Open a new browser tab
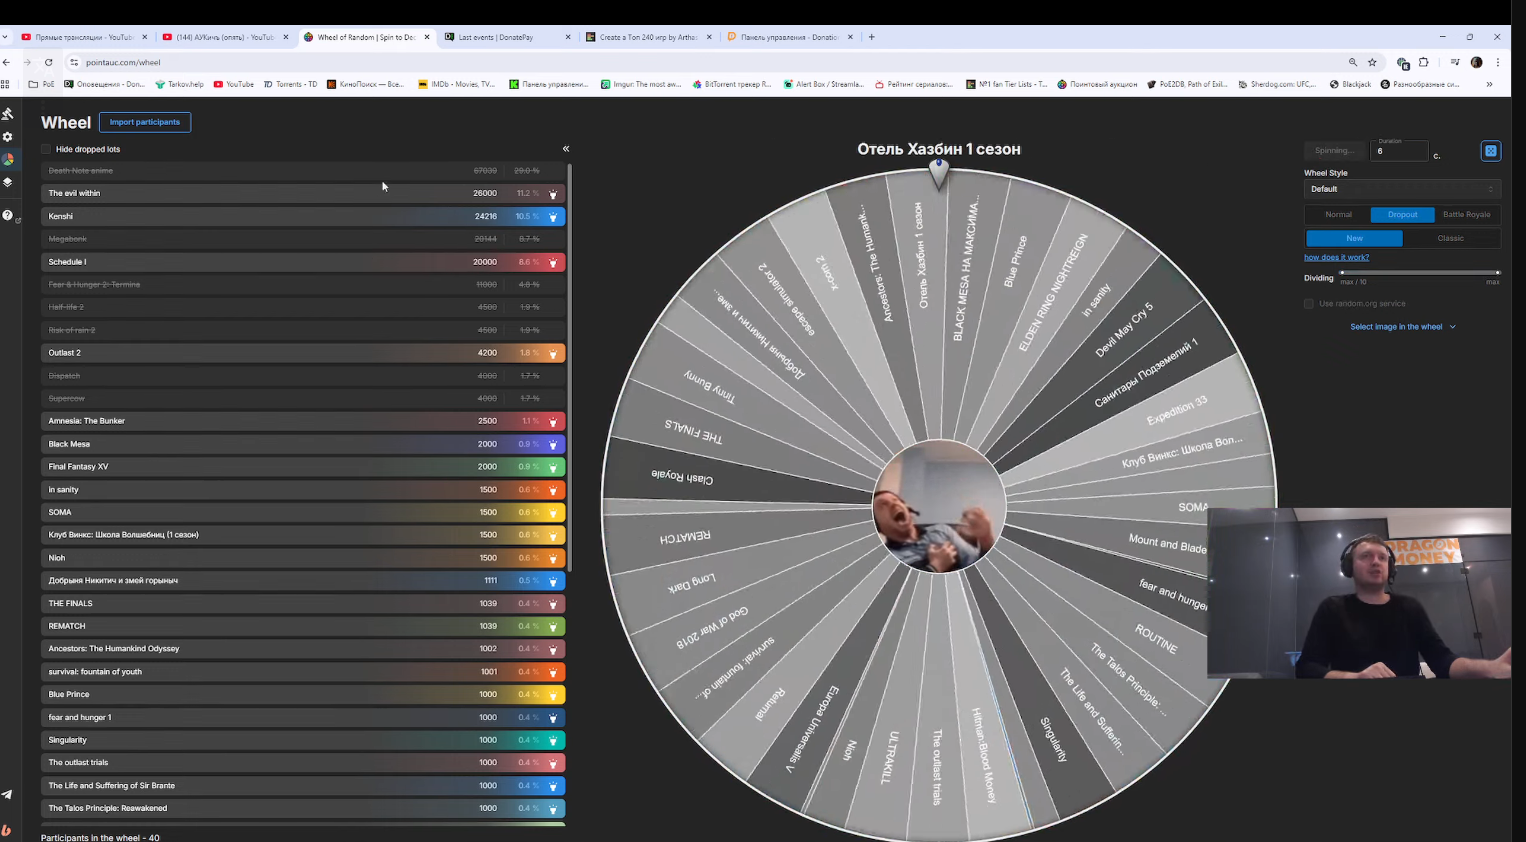Screen dimensions: 1526x842 pyautogui.click(x=872, y=37)
